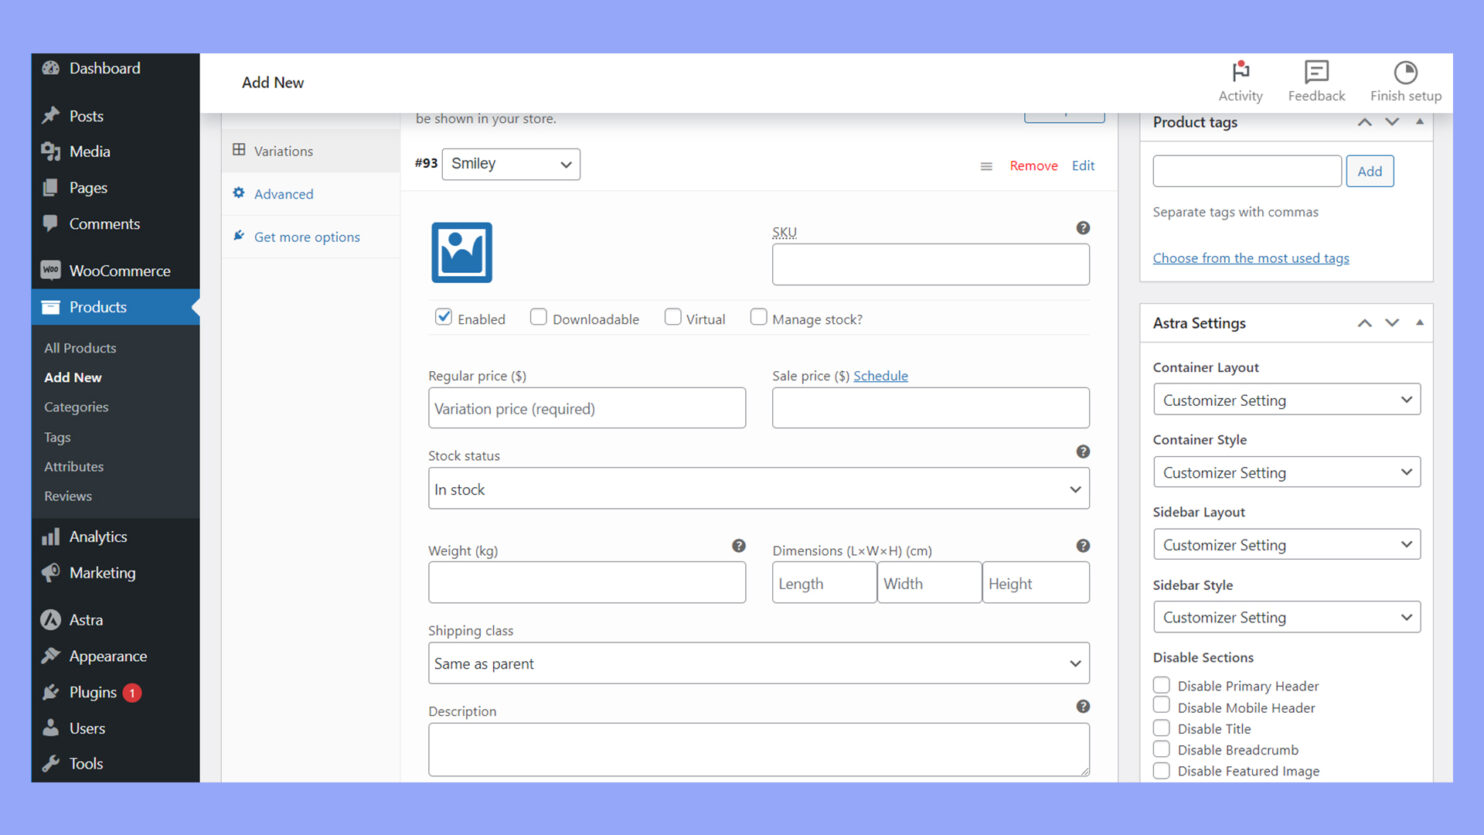The height and width of the screenshot is (835, 1484).
Task: Open Choose from the most used tags
Action: click(1250, 257)
